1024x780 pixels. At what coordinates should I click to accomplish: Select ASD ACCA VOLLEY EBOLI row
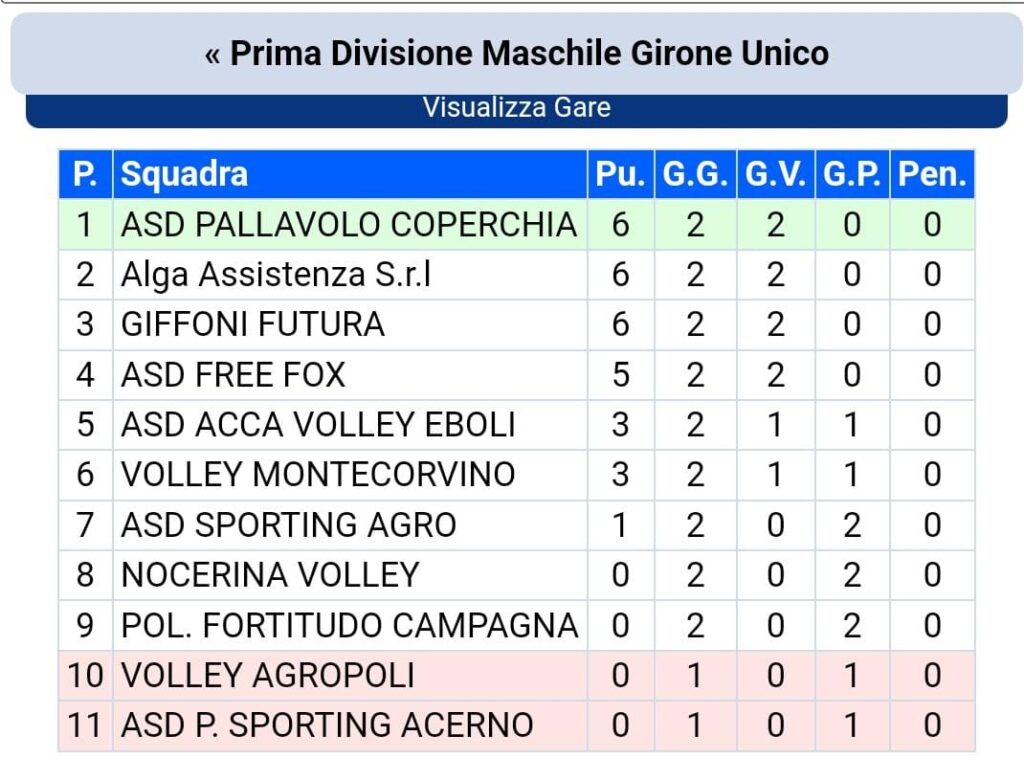coord(318,425)
